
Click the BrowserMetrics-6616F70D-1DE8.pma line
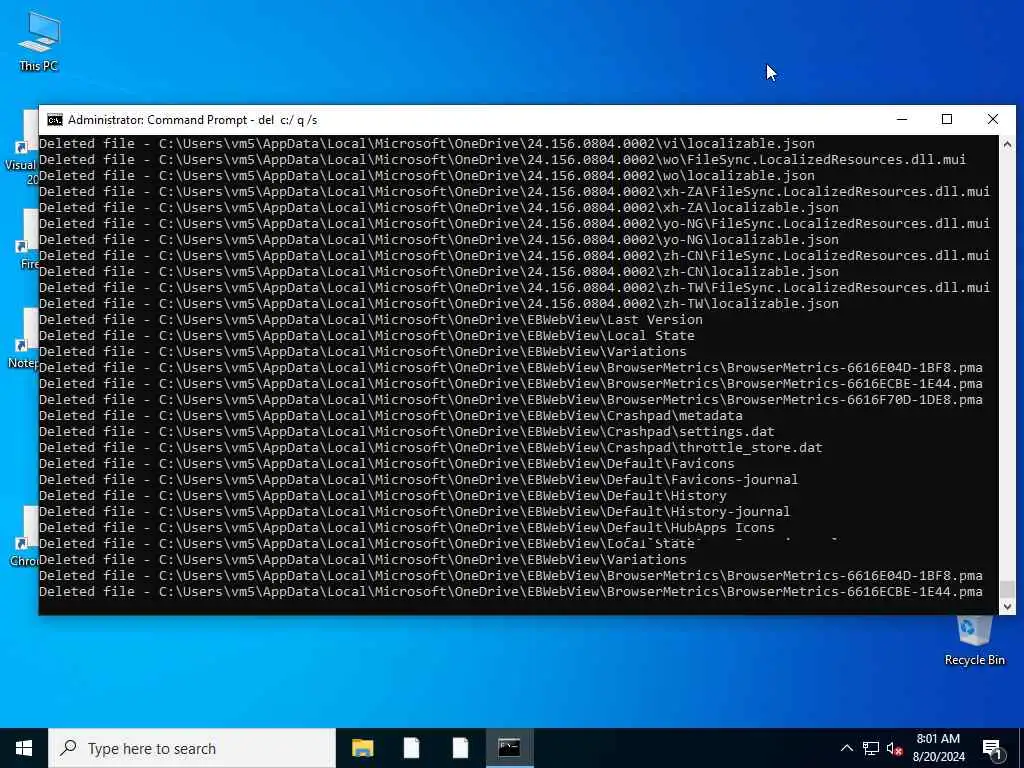pyautogui.click(x=511, y=400)
